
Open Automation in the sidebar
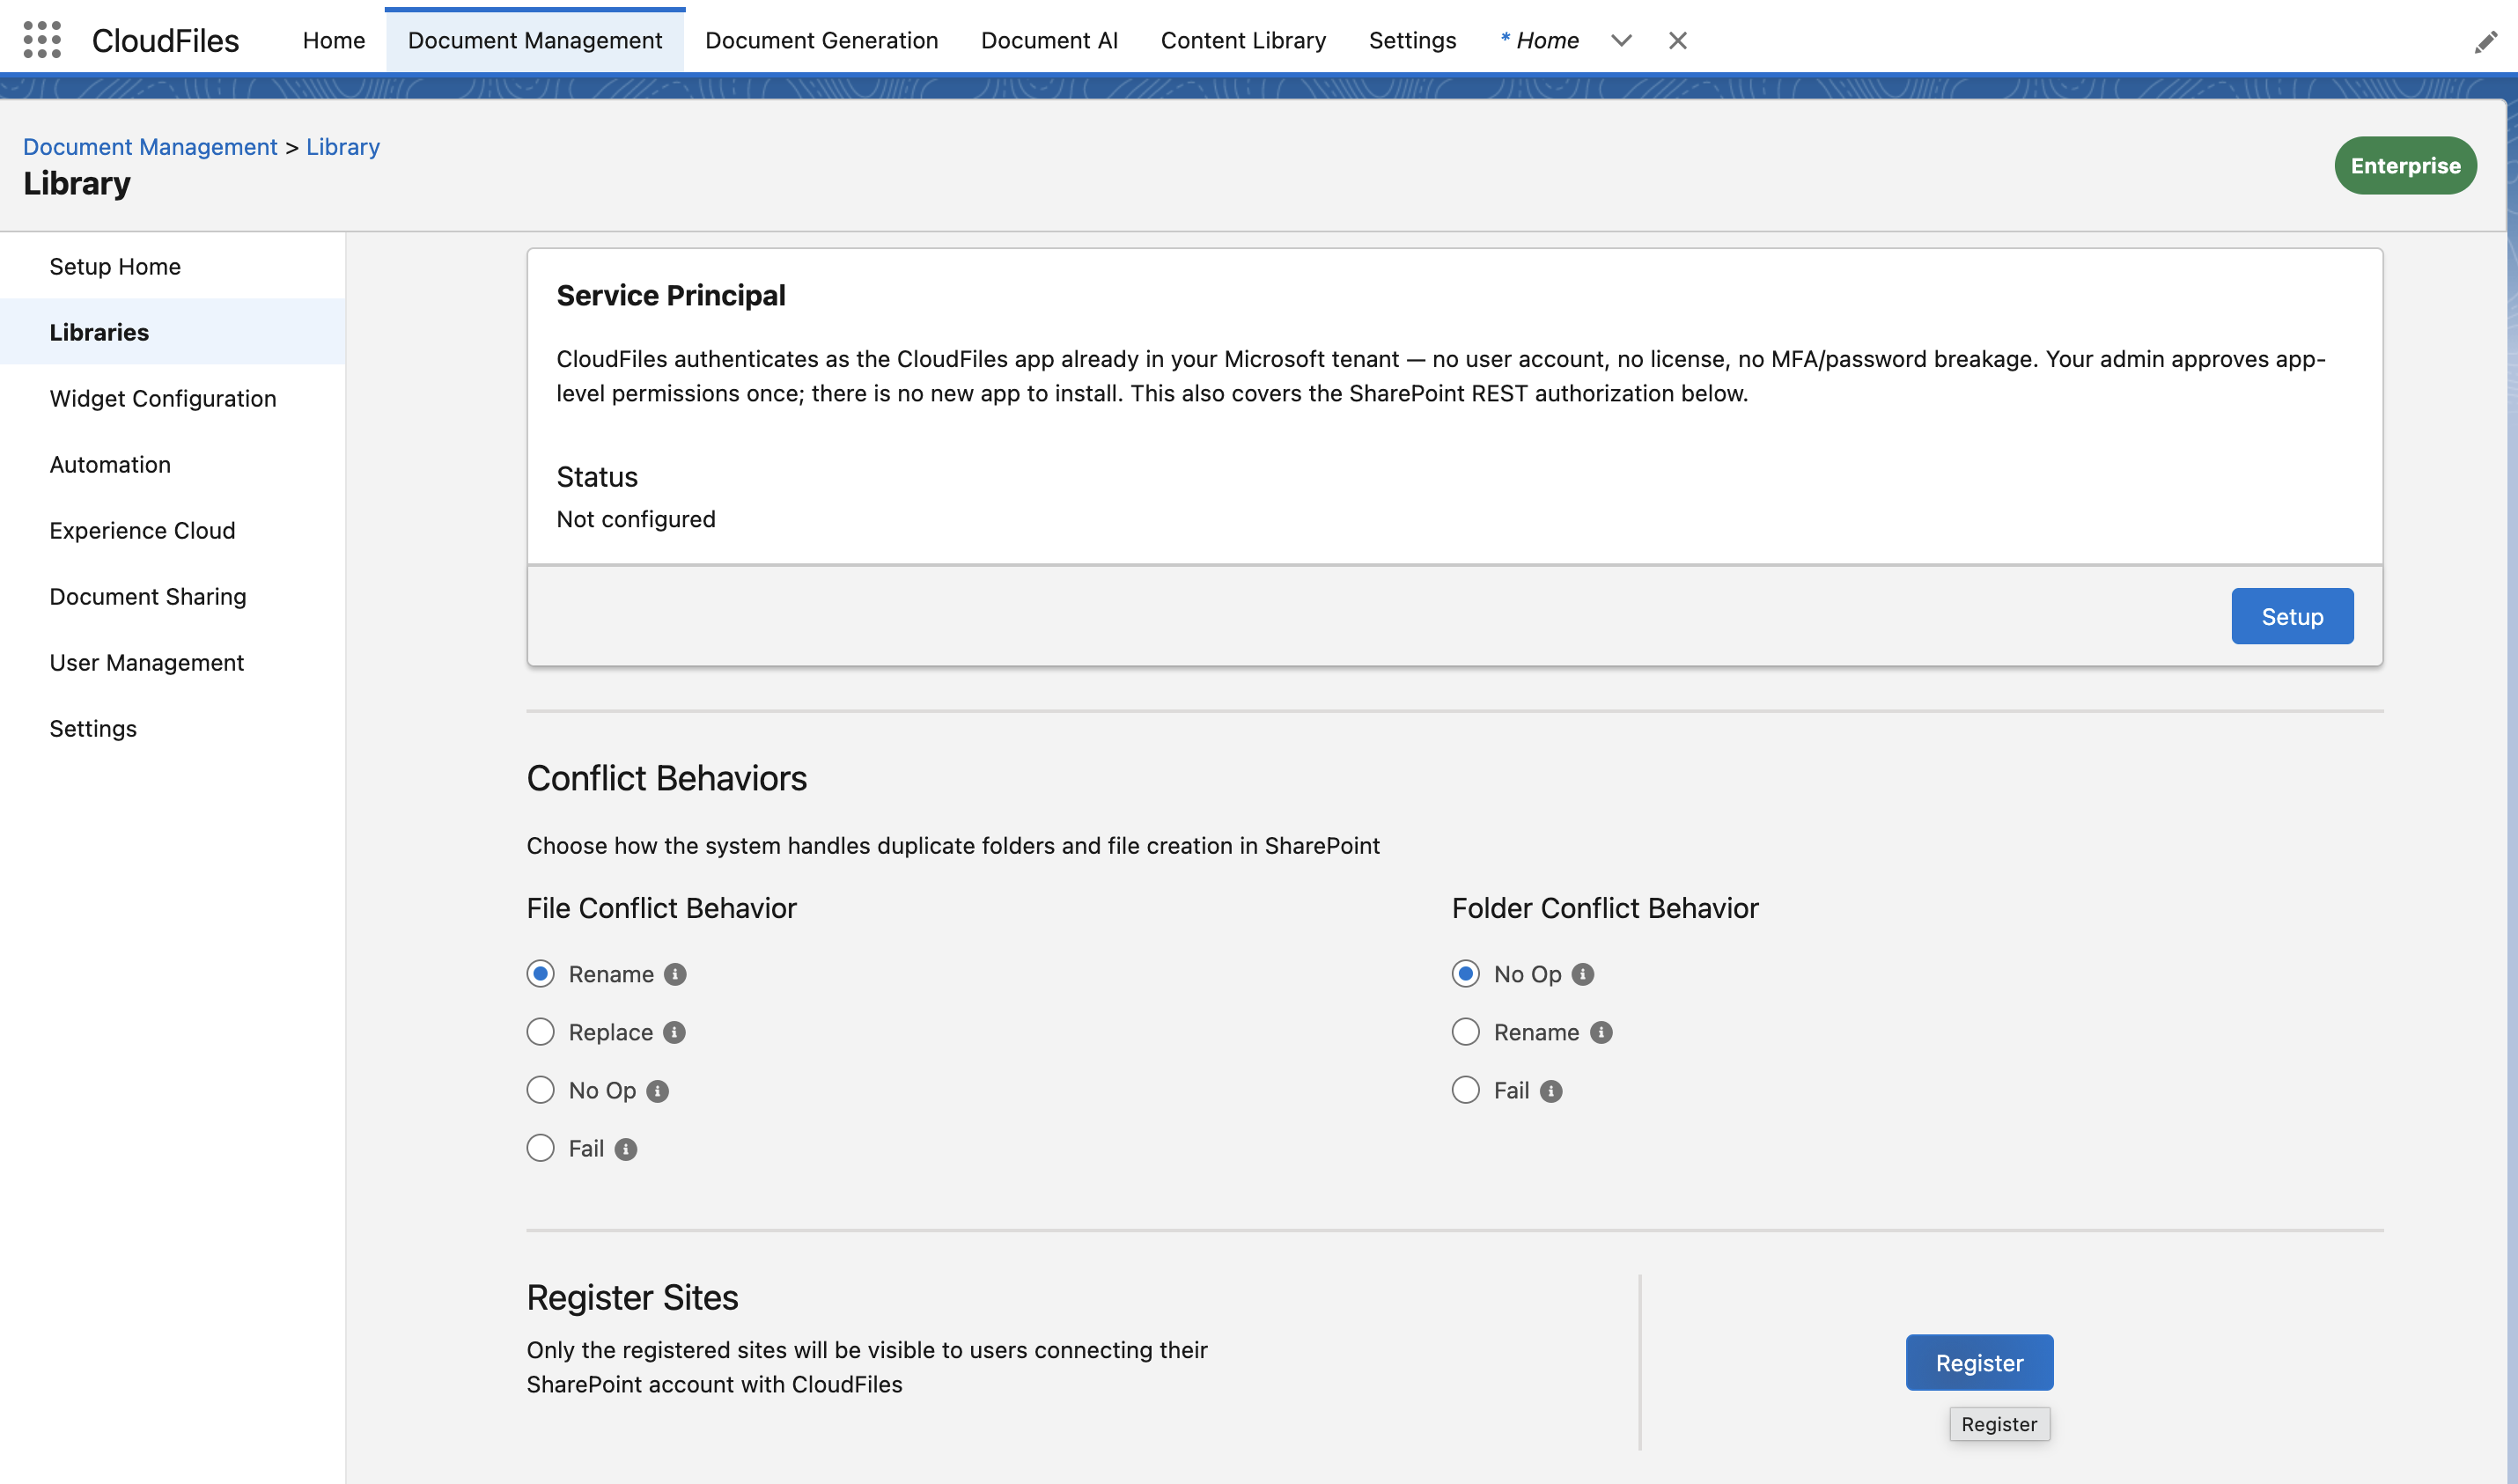click(173, 464)
